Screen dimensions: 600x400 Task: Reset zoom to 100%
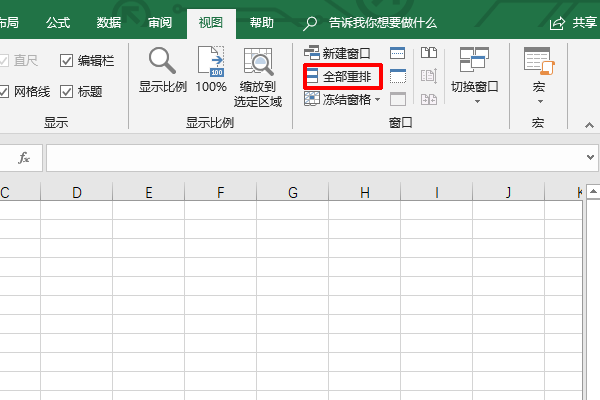pyautogui.click(x=211, y=72)
